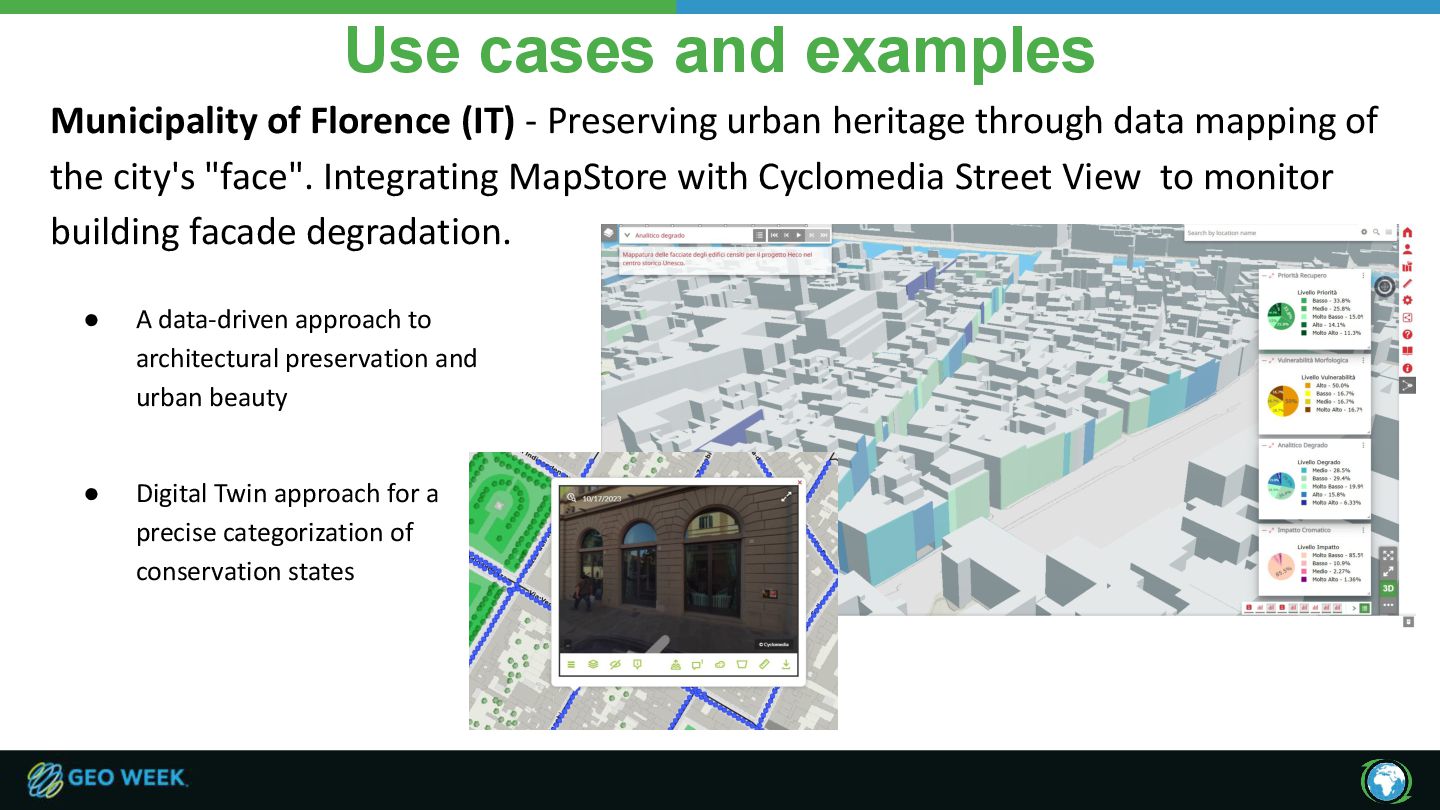
Task: Close the Cyclomedia street view popup
Action: [800, 482]
